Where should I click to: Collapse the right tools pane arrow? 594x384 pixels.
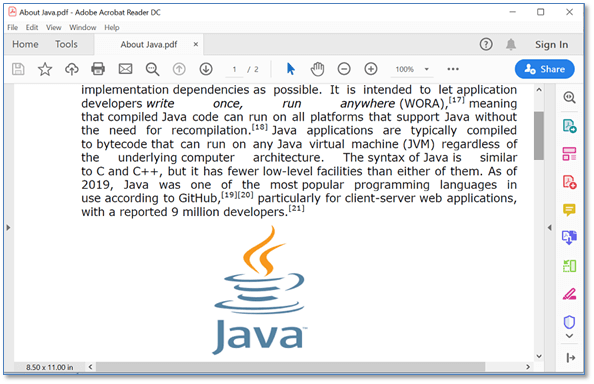coord(550,228)
